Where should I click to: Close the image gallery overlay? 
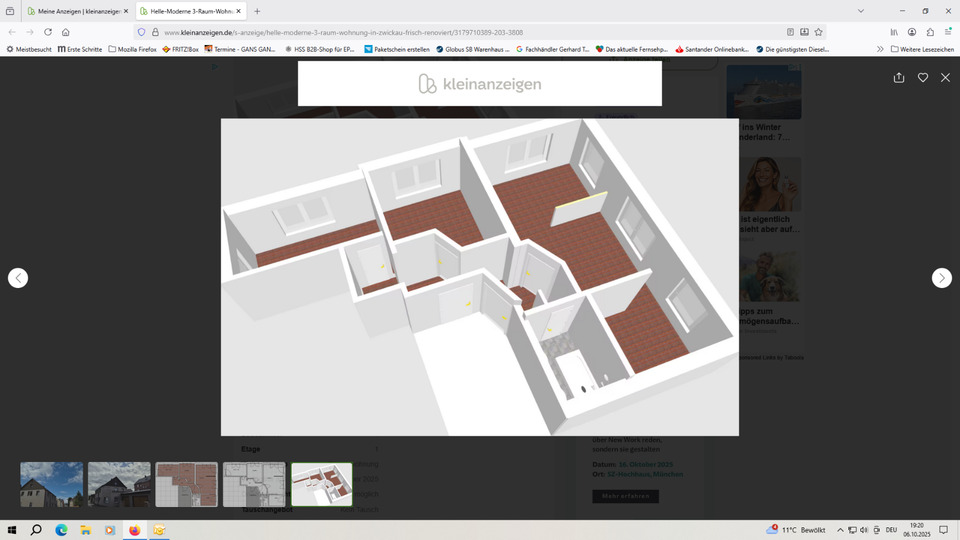945,77
